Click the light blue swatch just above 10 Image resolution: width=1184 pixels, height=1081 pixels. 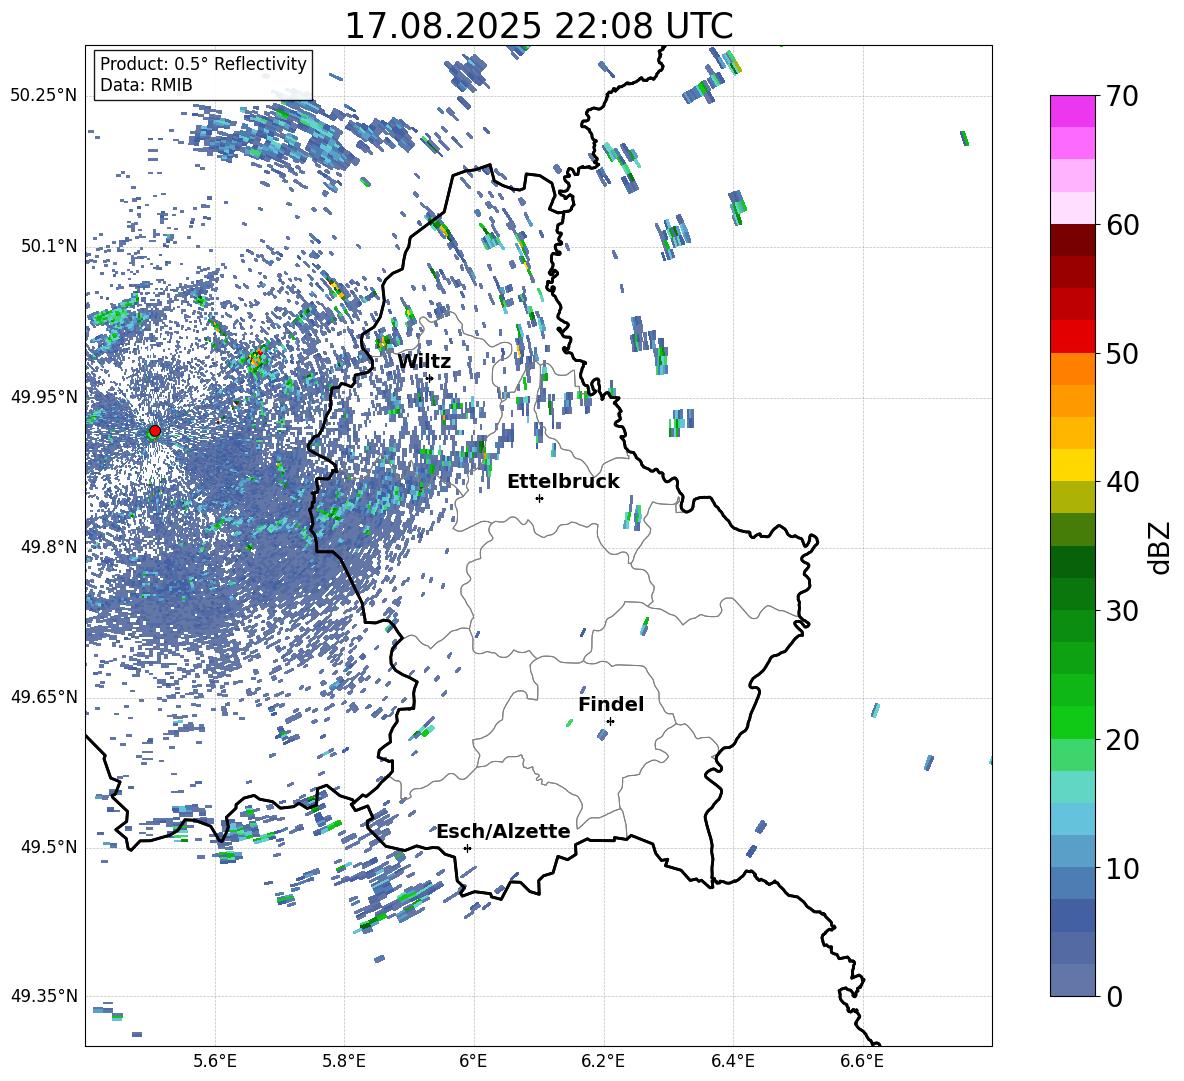tap(1072, 852)
